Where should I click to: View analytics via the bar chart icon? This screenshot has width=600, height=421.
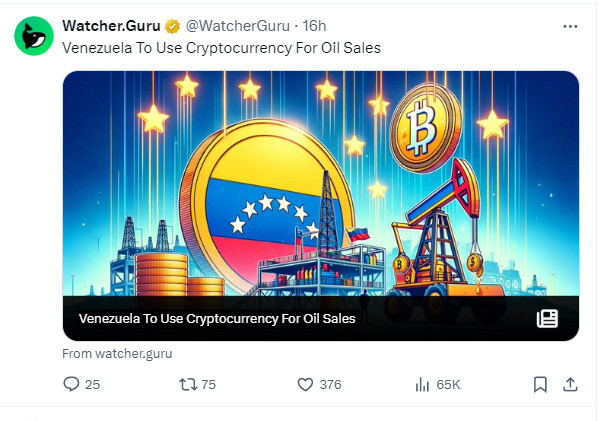pyautogui.click(x=422, y=384)
